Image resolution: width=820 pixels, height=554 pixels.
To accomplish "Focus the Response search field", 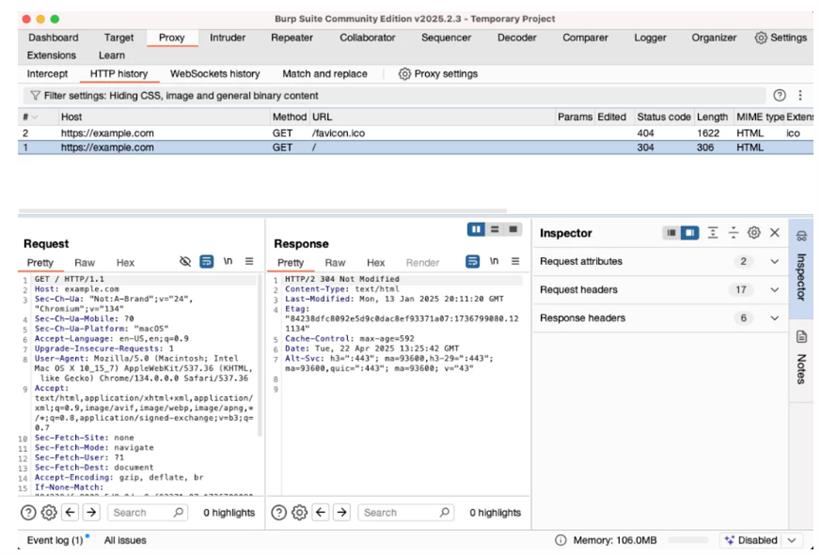I will click(405, 512).
